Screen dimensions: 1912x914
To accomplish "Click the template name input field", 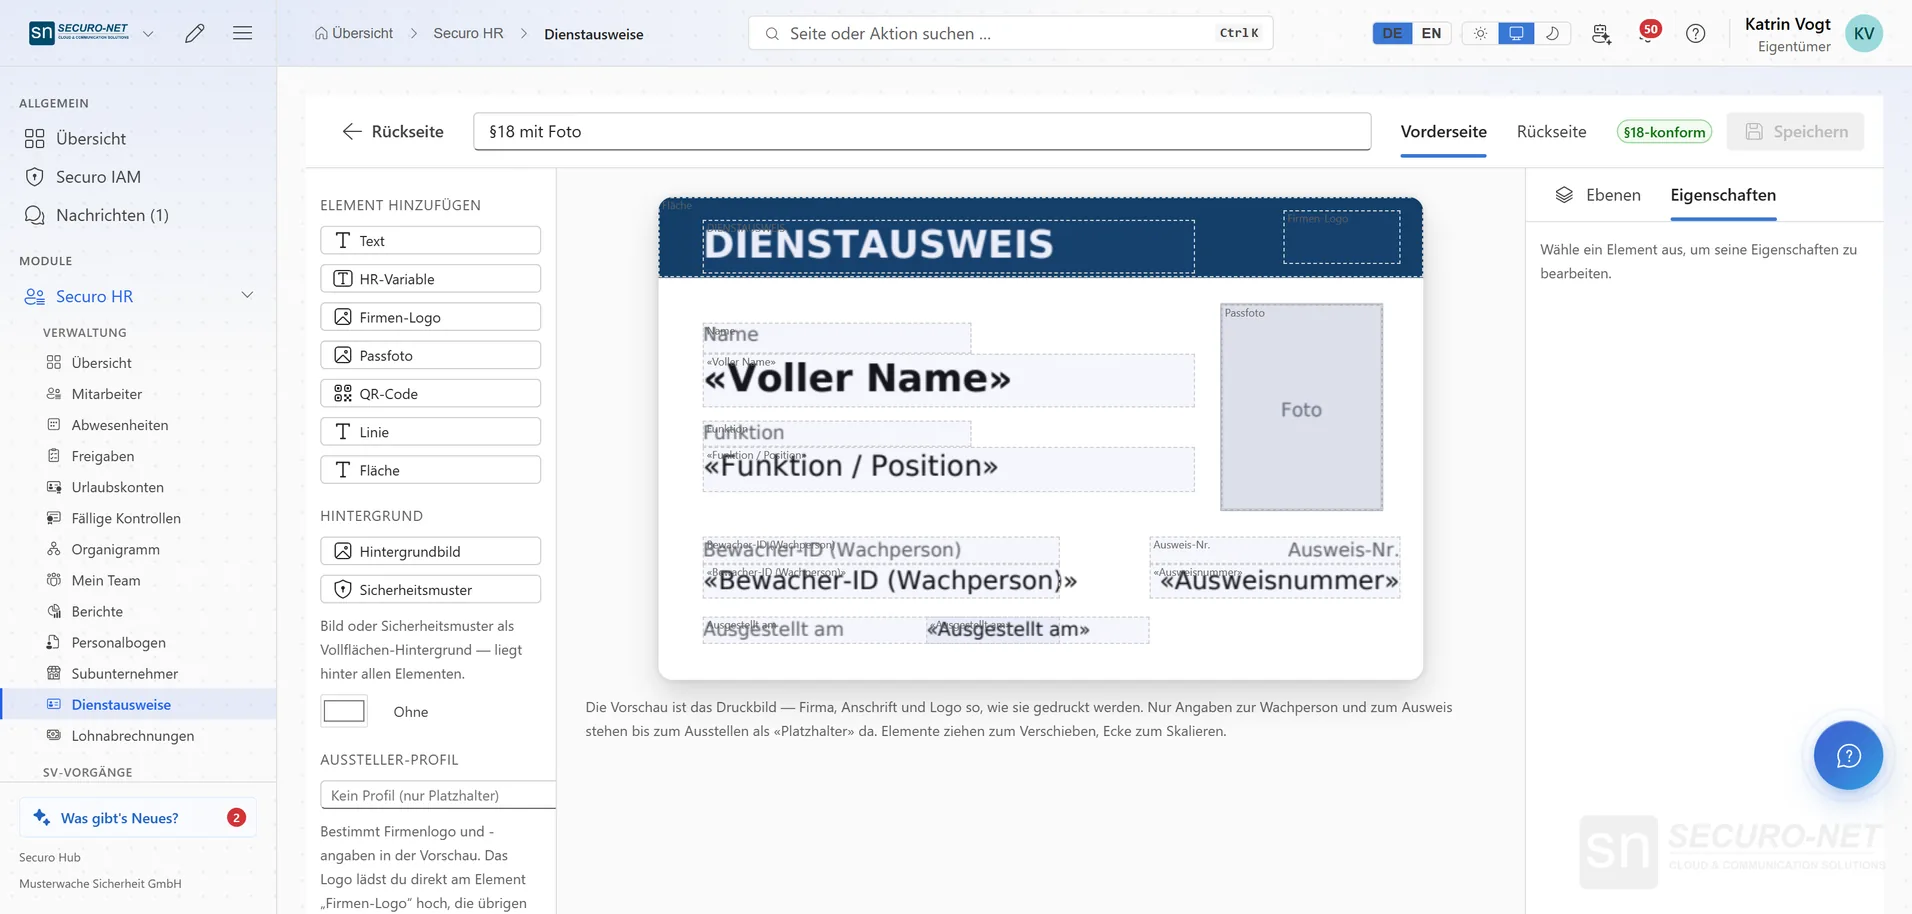I will point(922,132).
